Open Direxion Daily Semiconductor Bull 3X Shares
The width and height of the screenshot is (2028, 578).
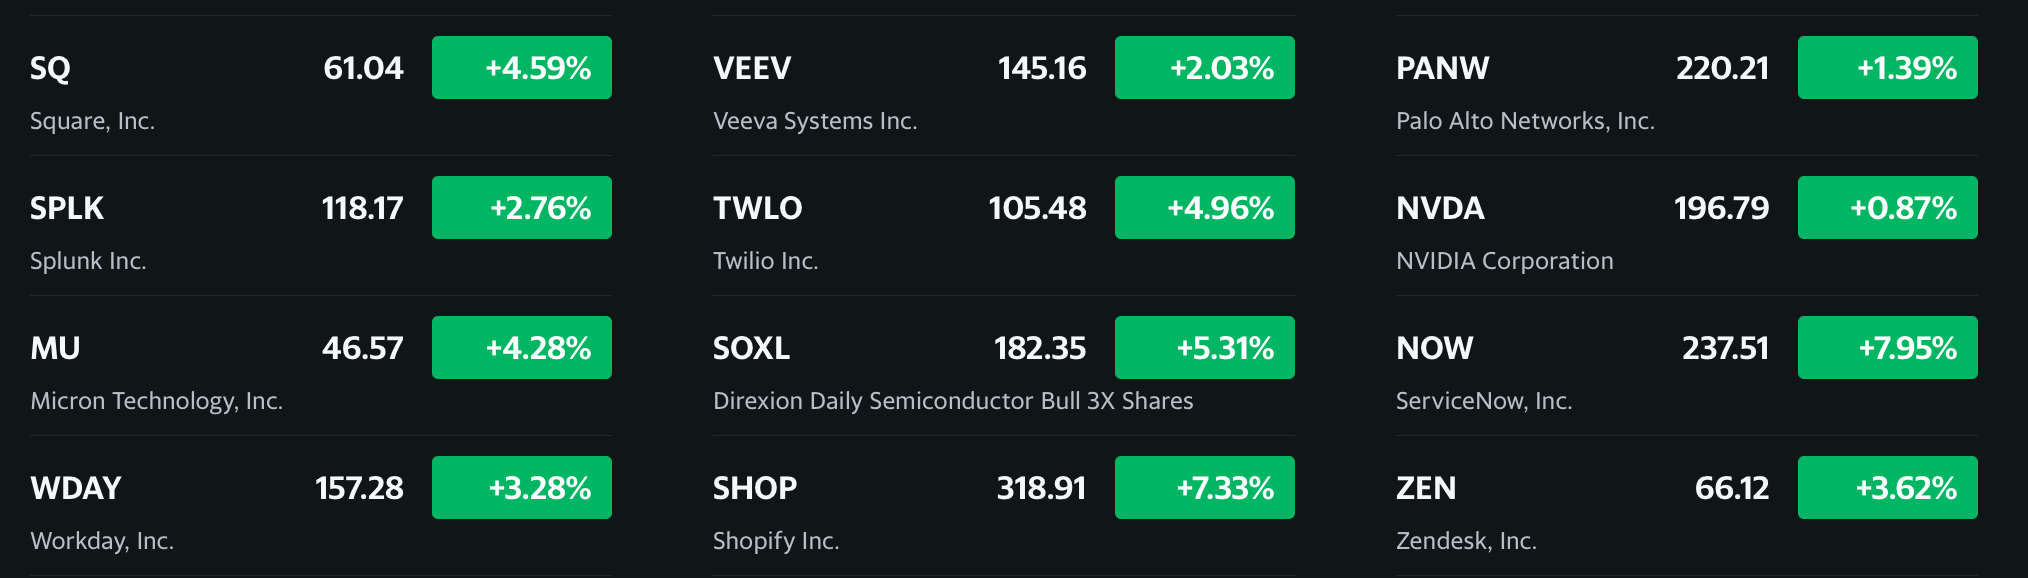point(953,401)
